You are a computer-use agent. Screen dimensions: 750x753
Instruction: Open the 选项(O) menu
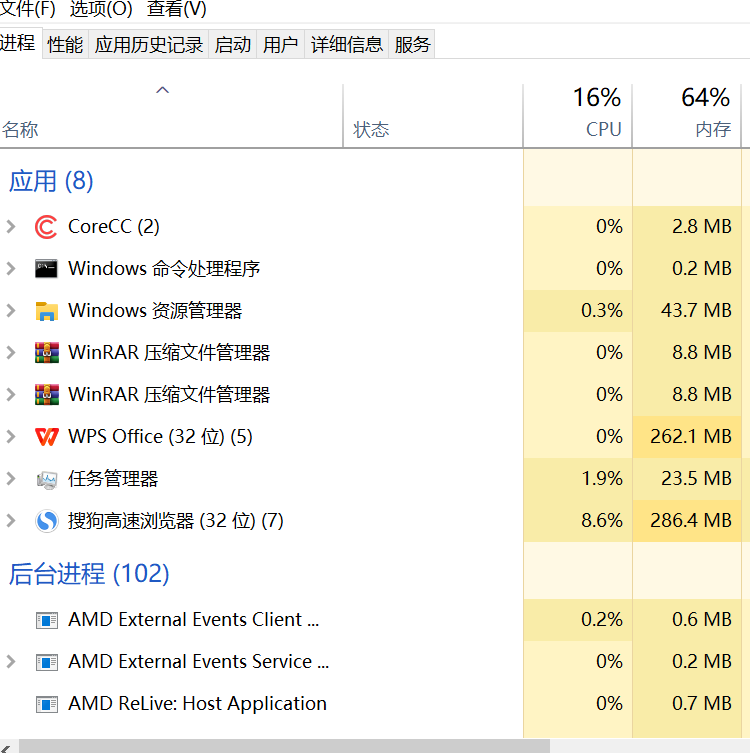pos(101,9)
